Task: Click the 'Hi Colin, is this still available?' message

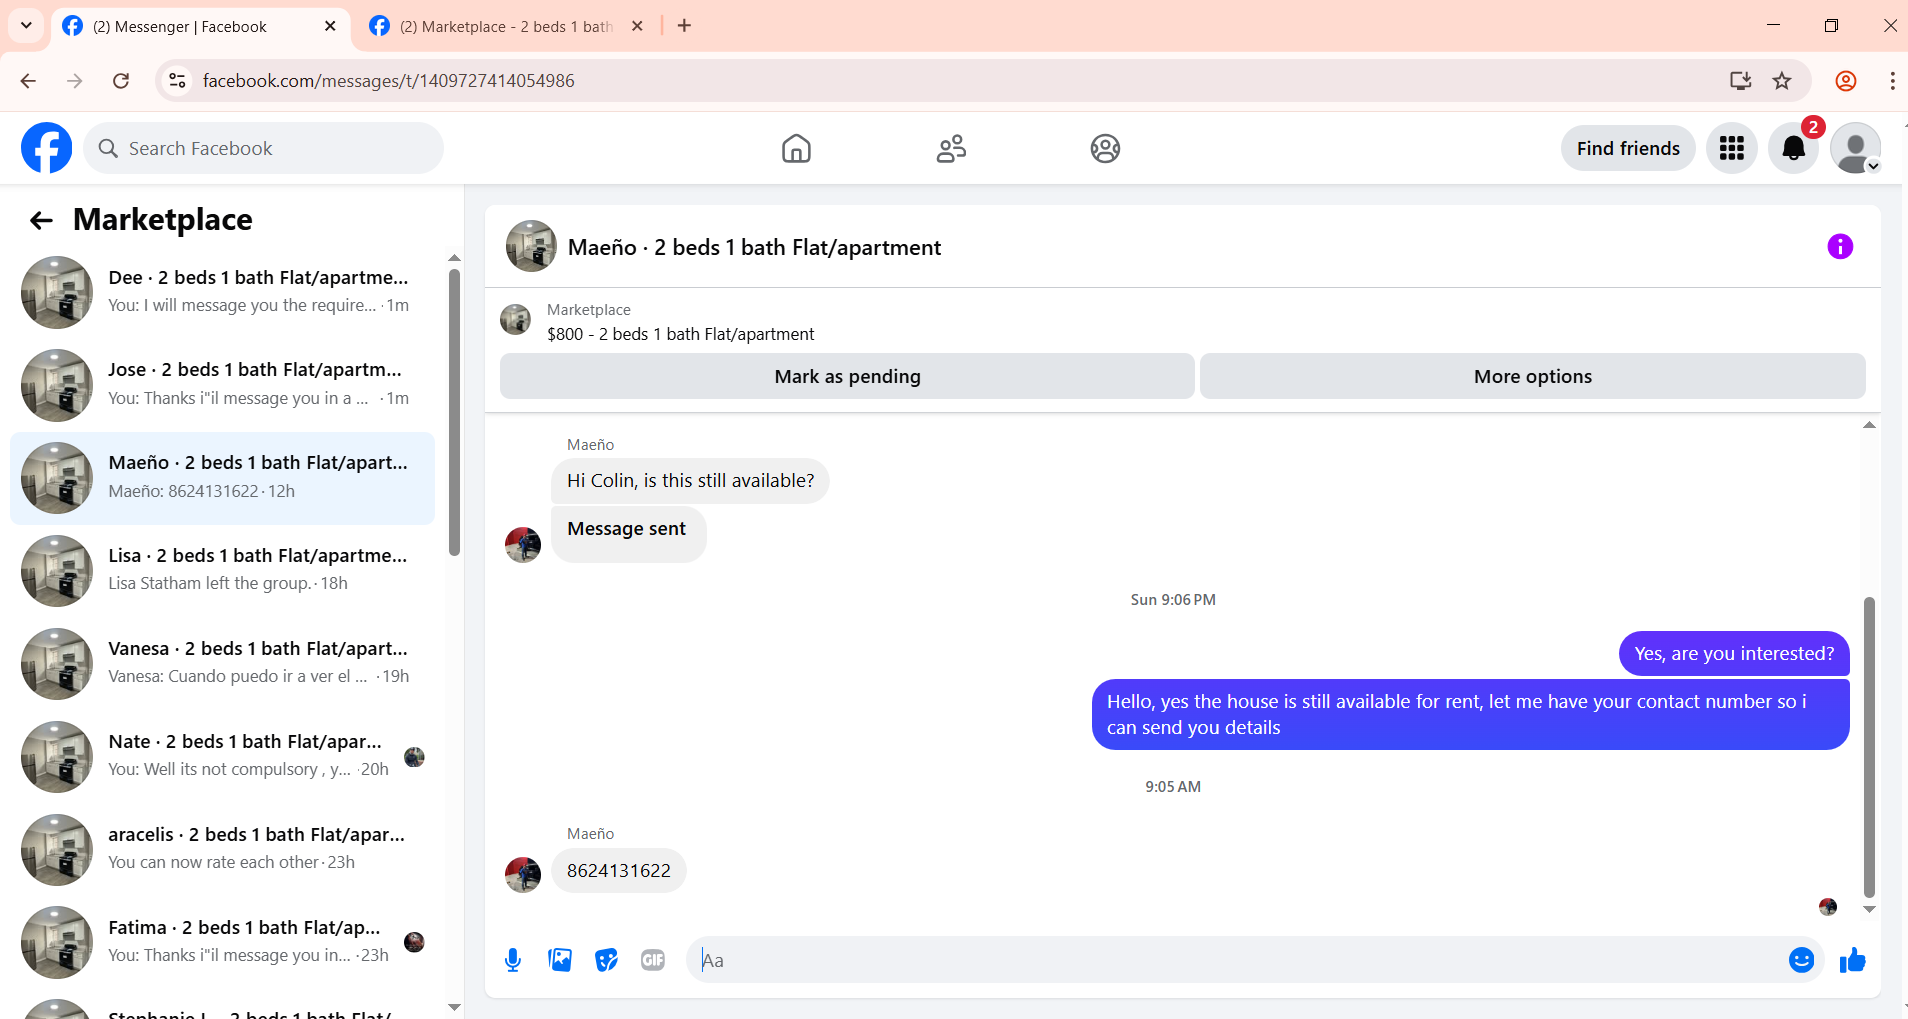Action: (x=690, y=481)
